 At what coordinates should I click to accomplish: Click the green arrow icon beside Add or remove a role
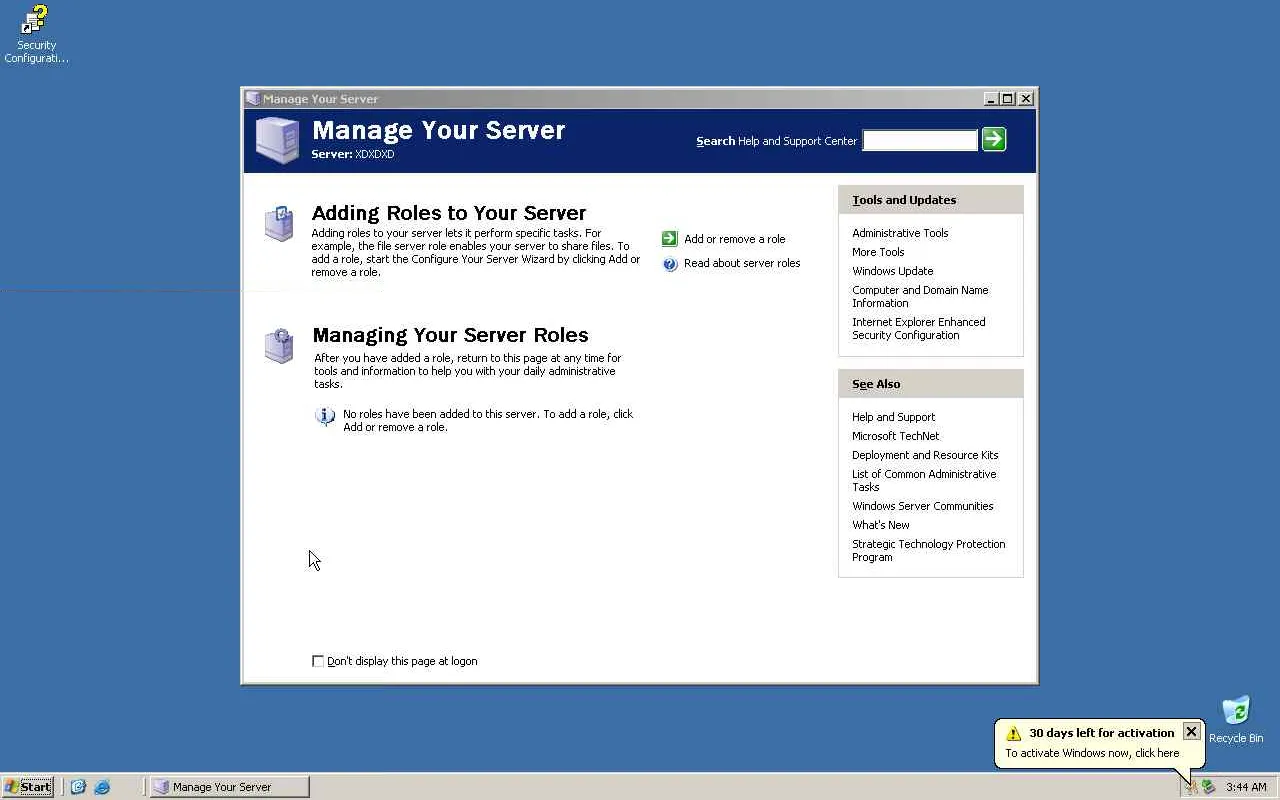[670, 239]
